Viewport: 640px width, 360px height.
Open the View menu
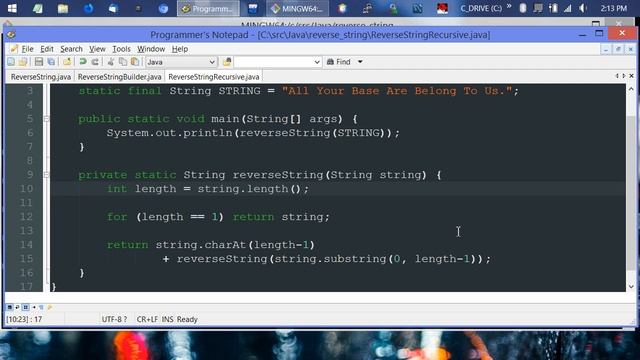(97, 49)
